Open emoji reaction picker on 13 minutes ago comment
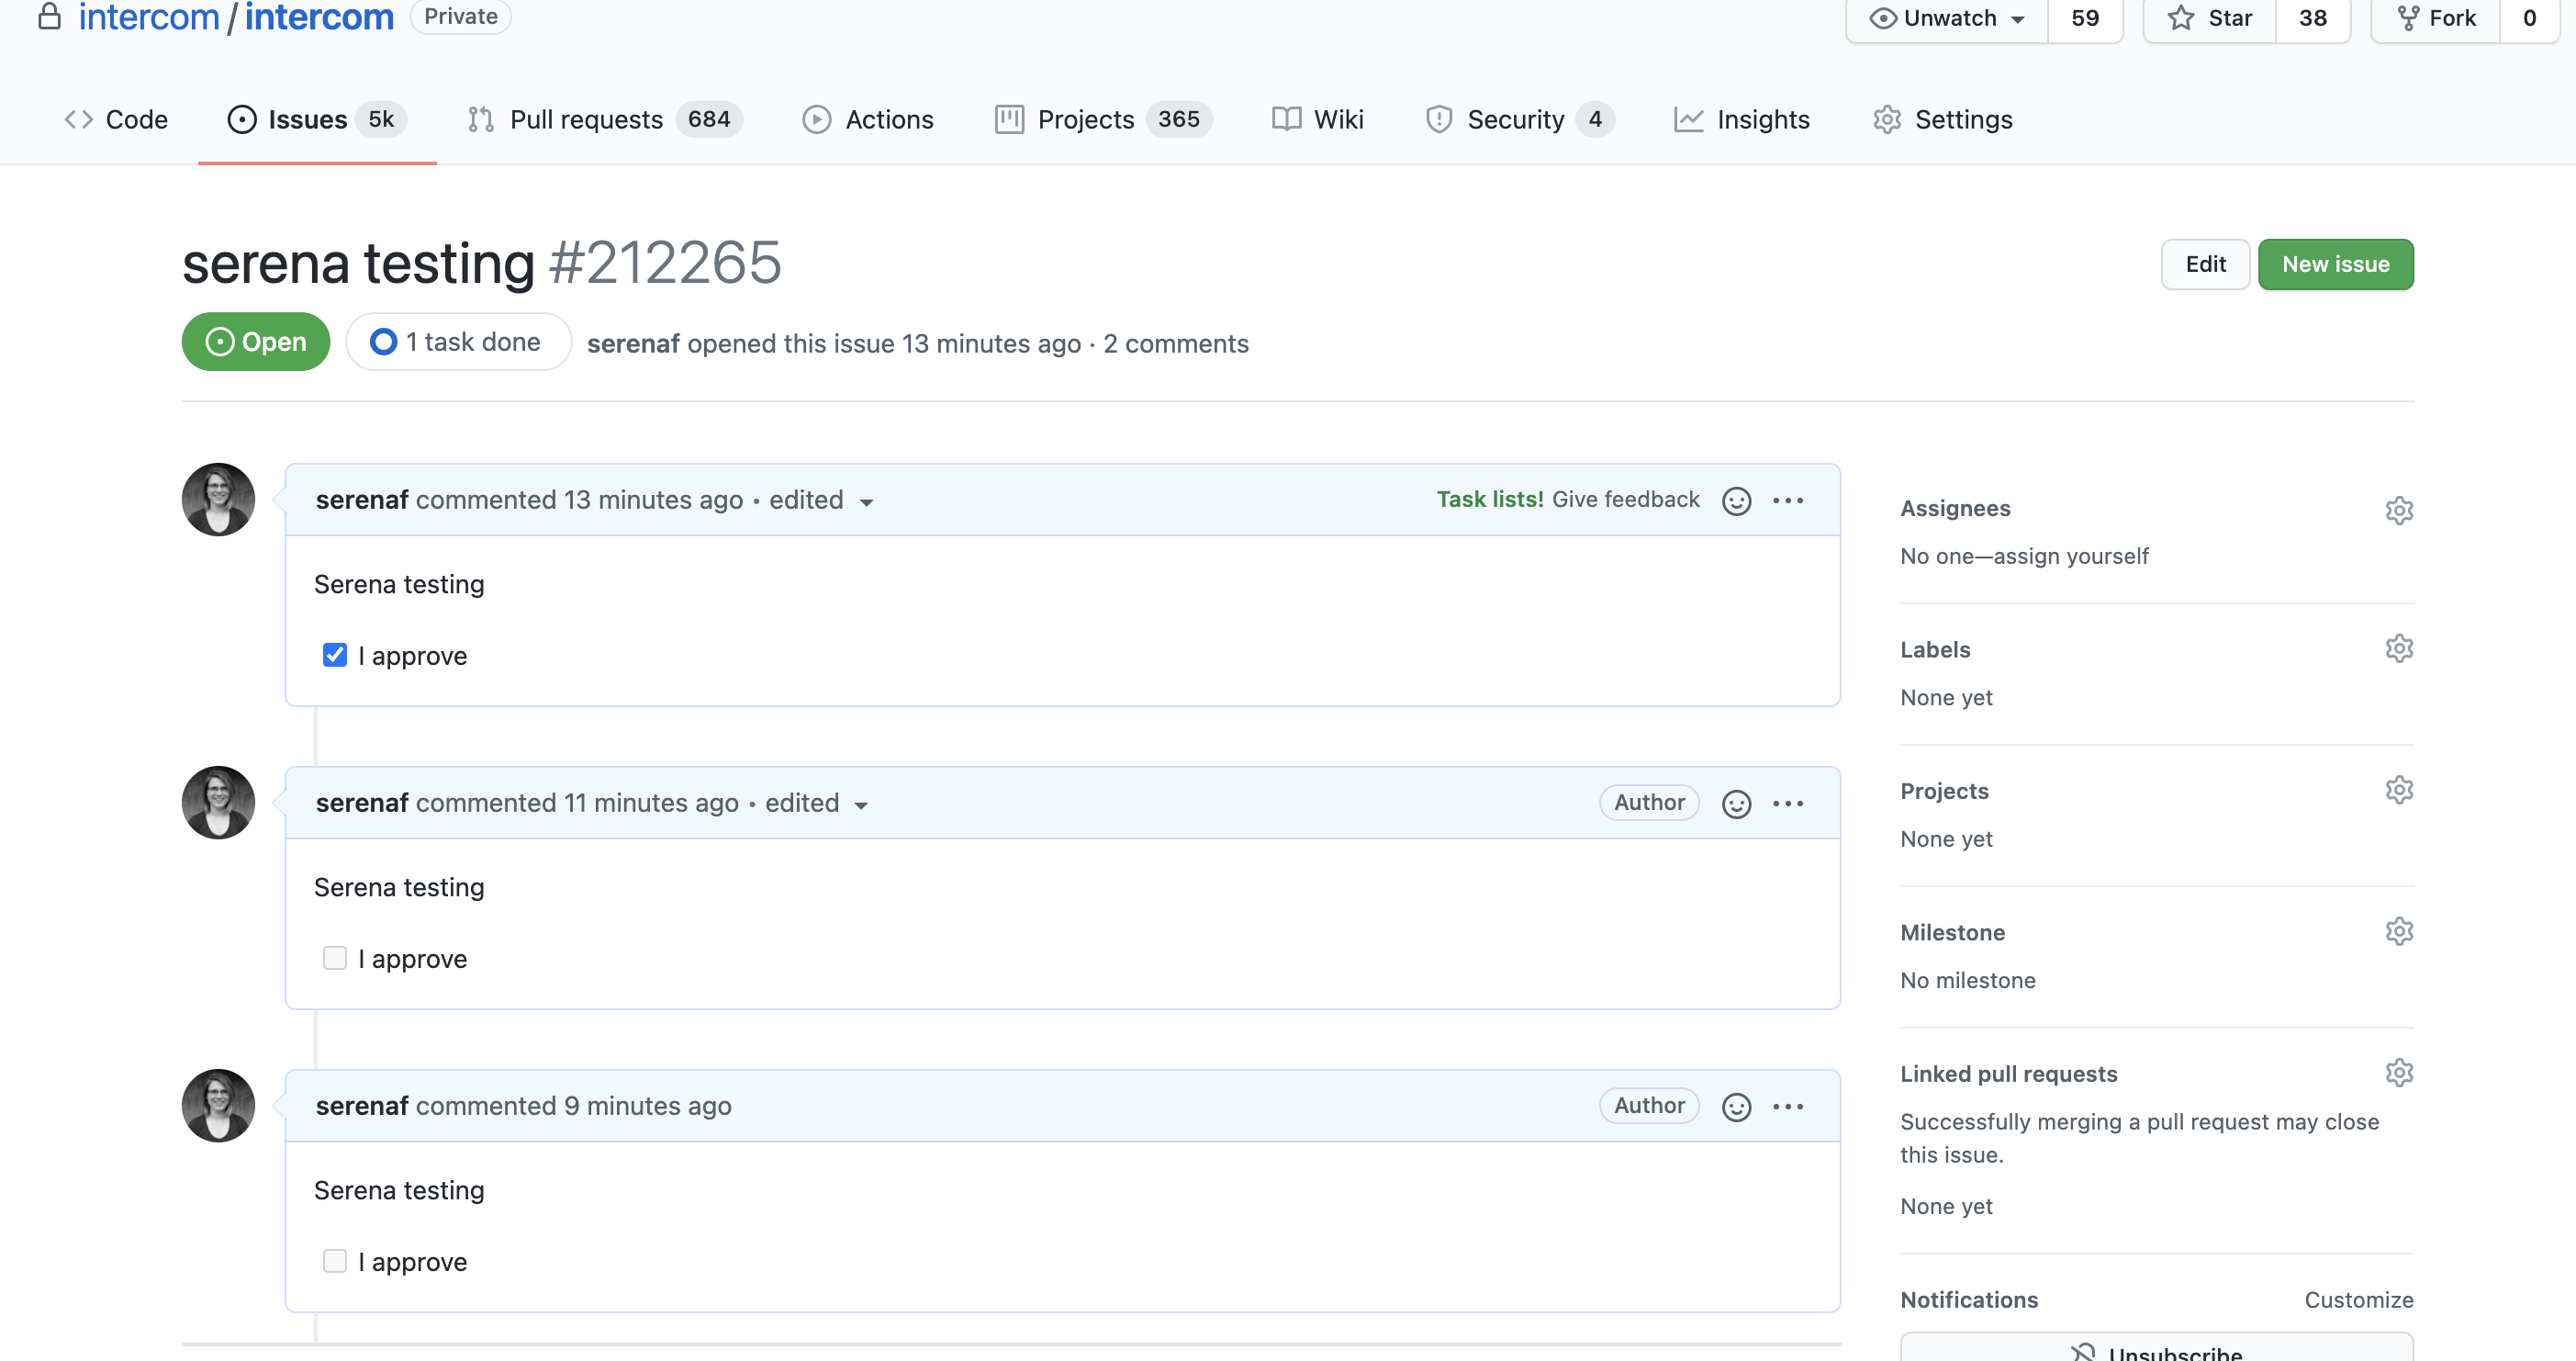This screenshot has width=2576, height=1361. click(x=1736, y=501)
